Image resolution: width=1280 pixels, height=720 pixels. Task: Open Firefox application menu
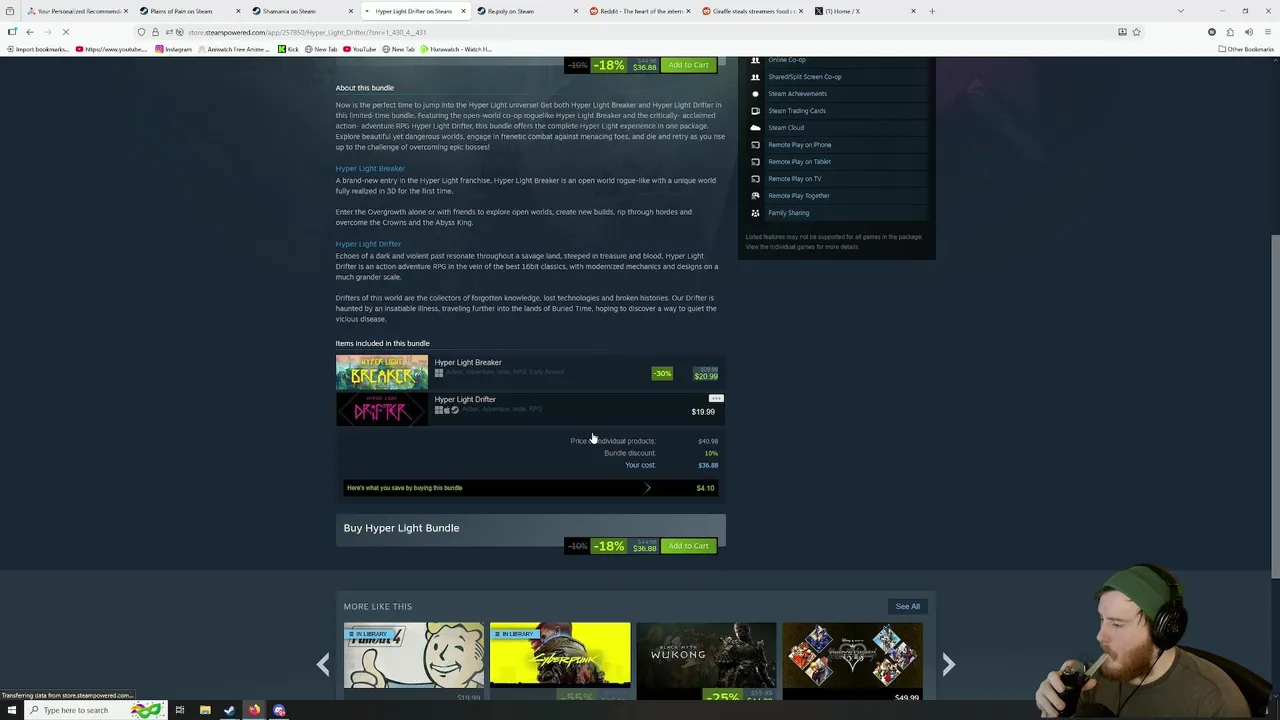click(x=1266, y=32)
